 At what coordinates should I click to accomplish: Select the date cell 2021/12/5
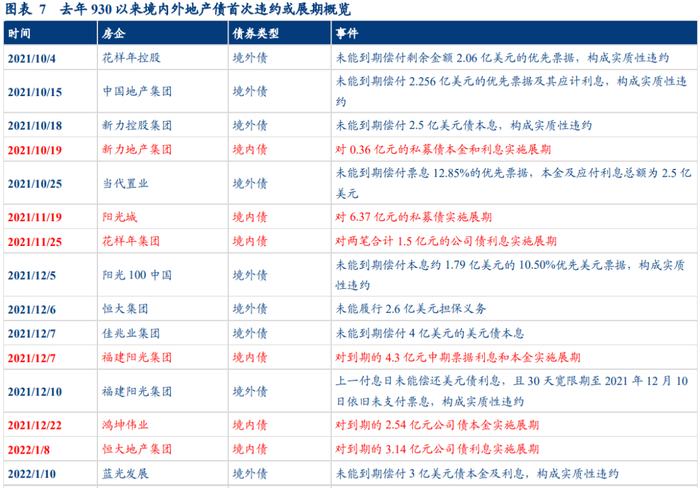tap(32, 275)
